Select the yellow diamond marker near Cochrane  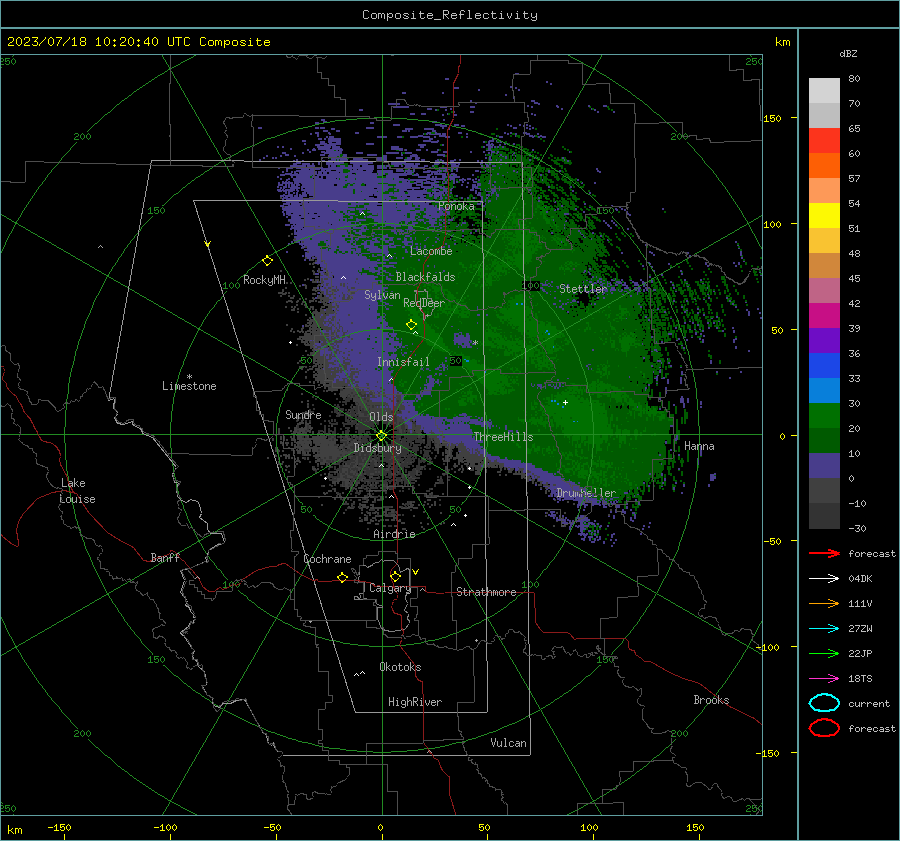(x=342, y=577)
